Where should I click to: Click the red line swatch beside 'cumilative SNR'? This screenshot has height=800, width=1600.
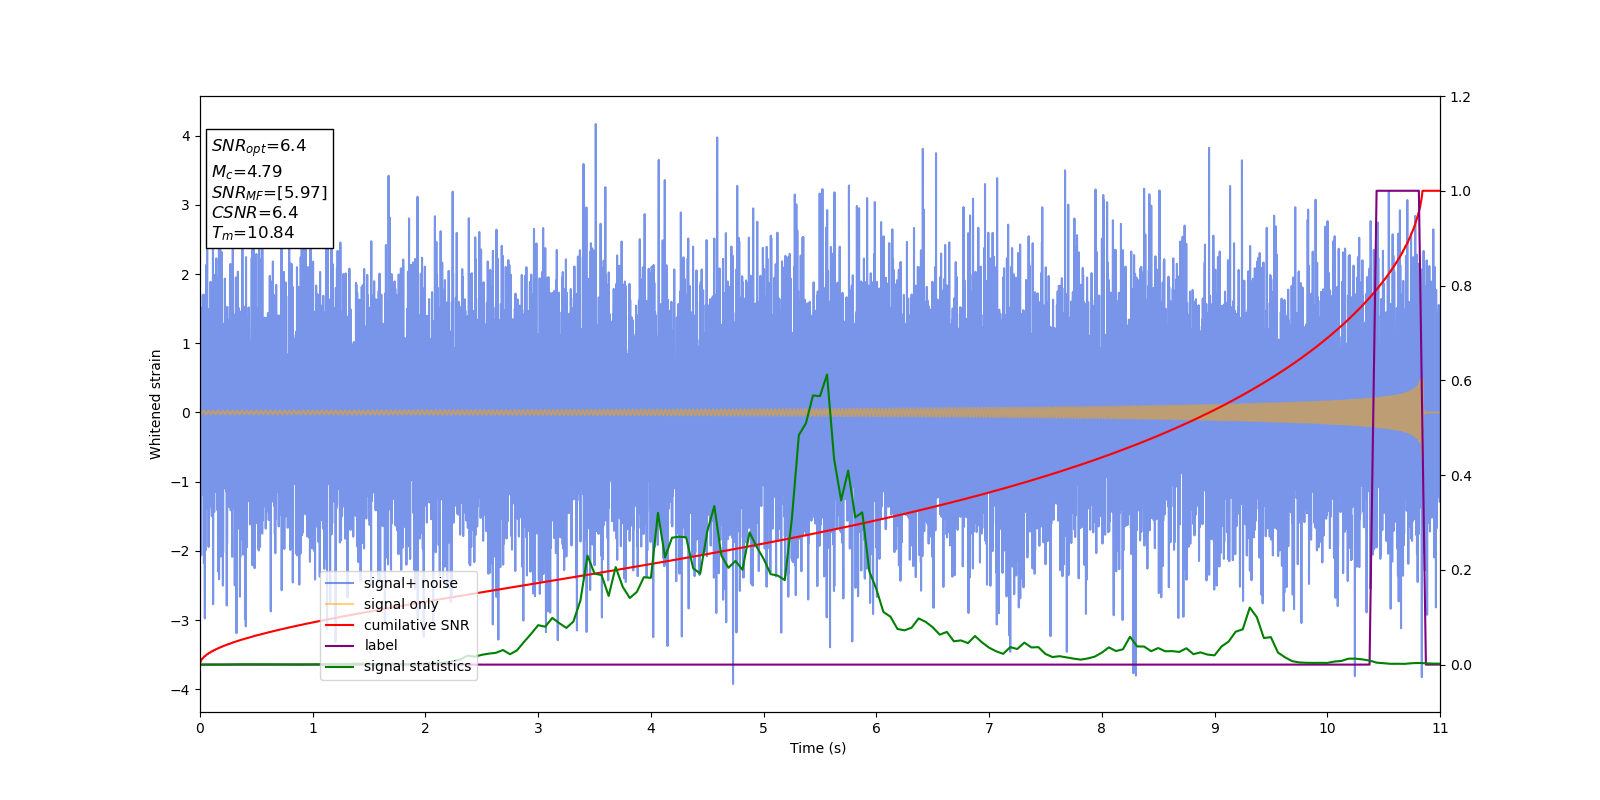click(x=340, y=625)
